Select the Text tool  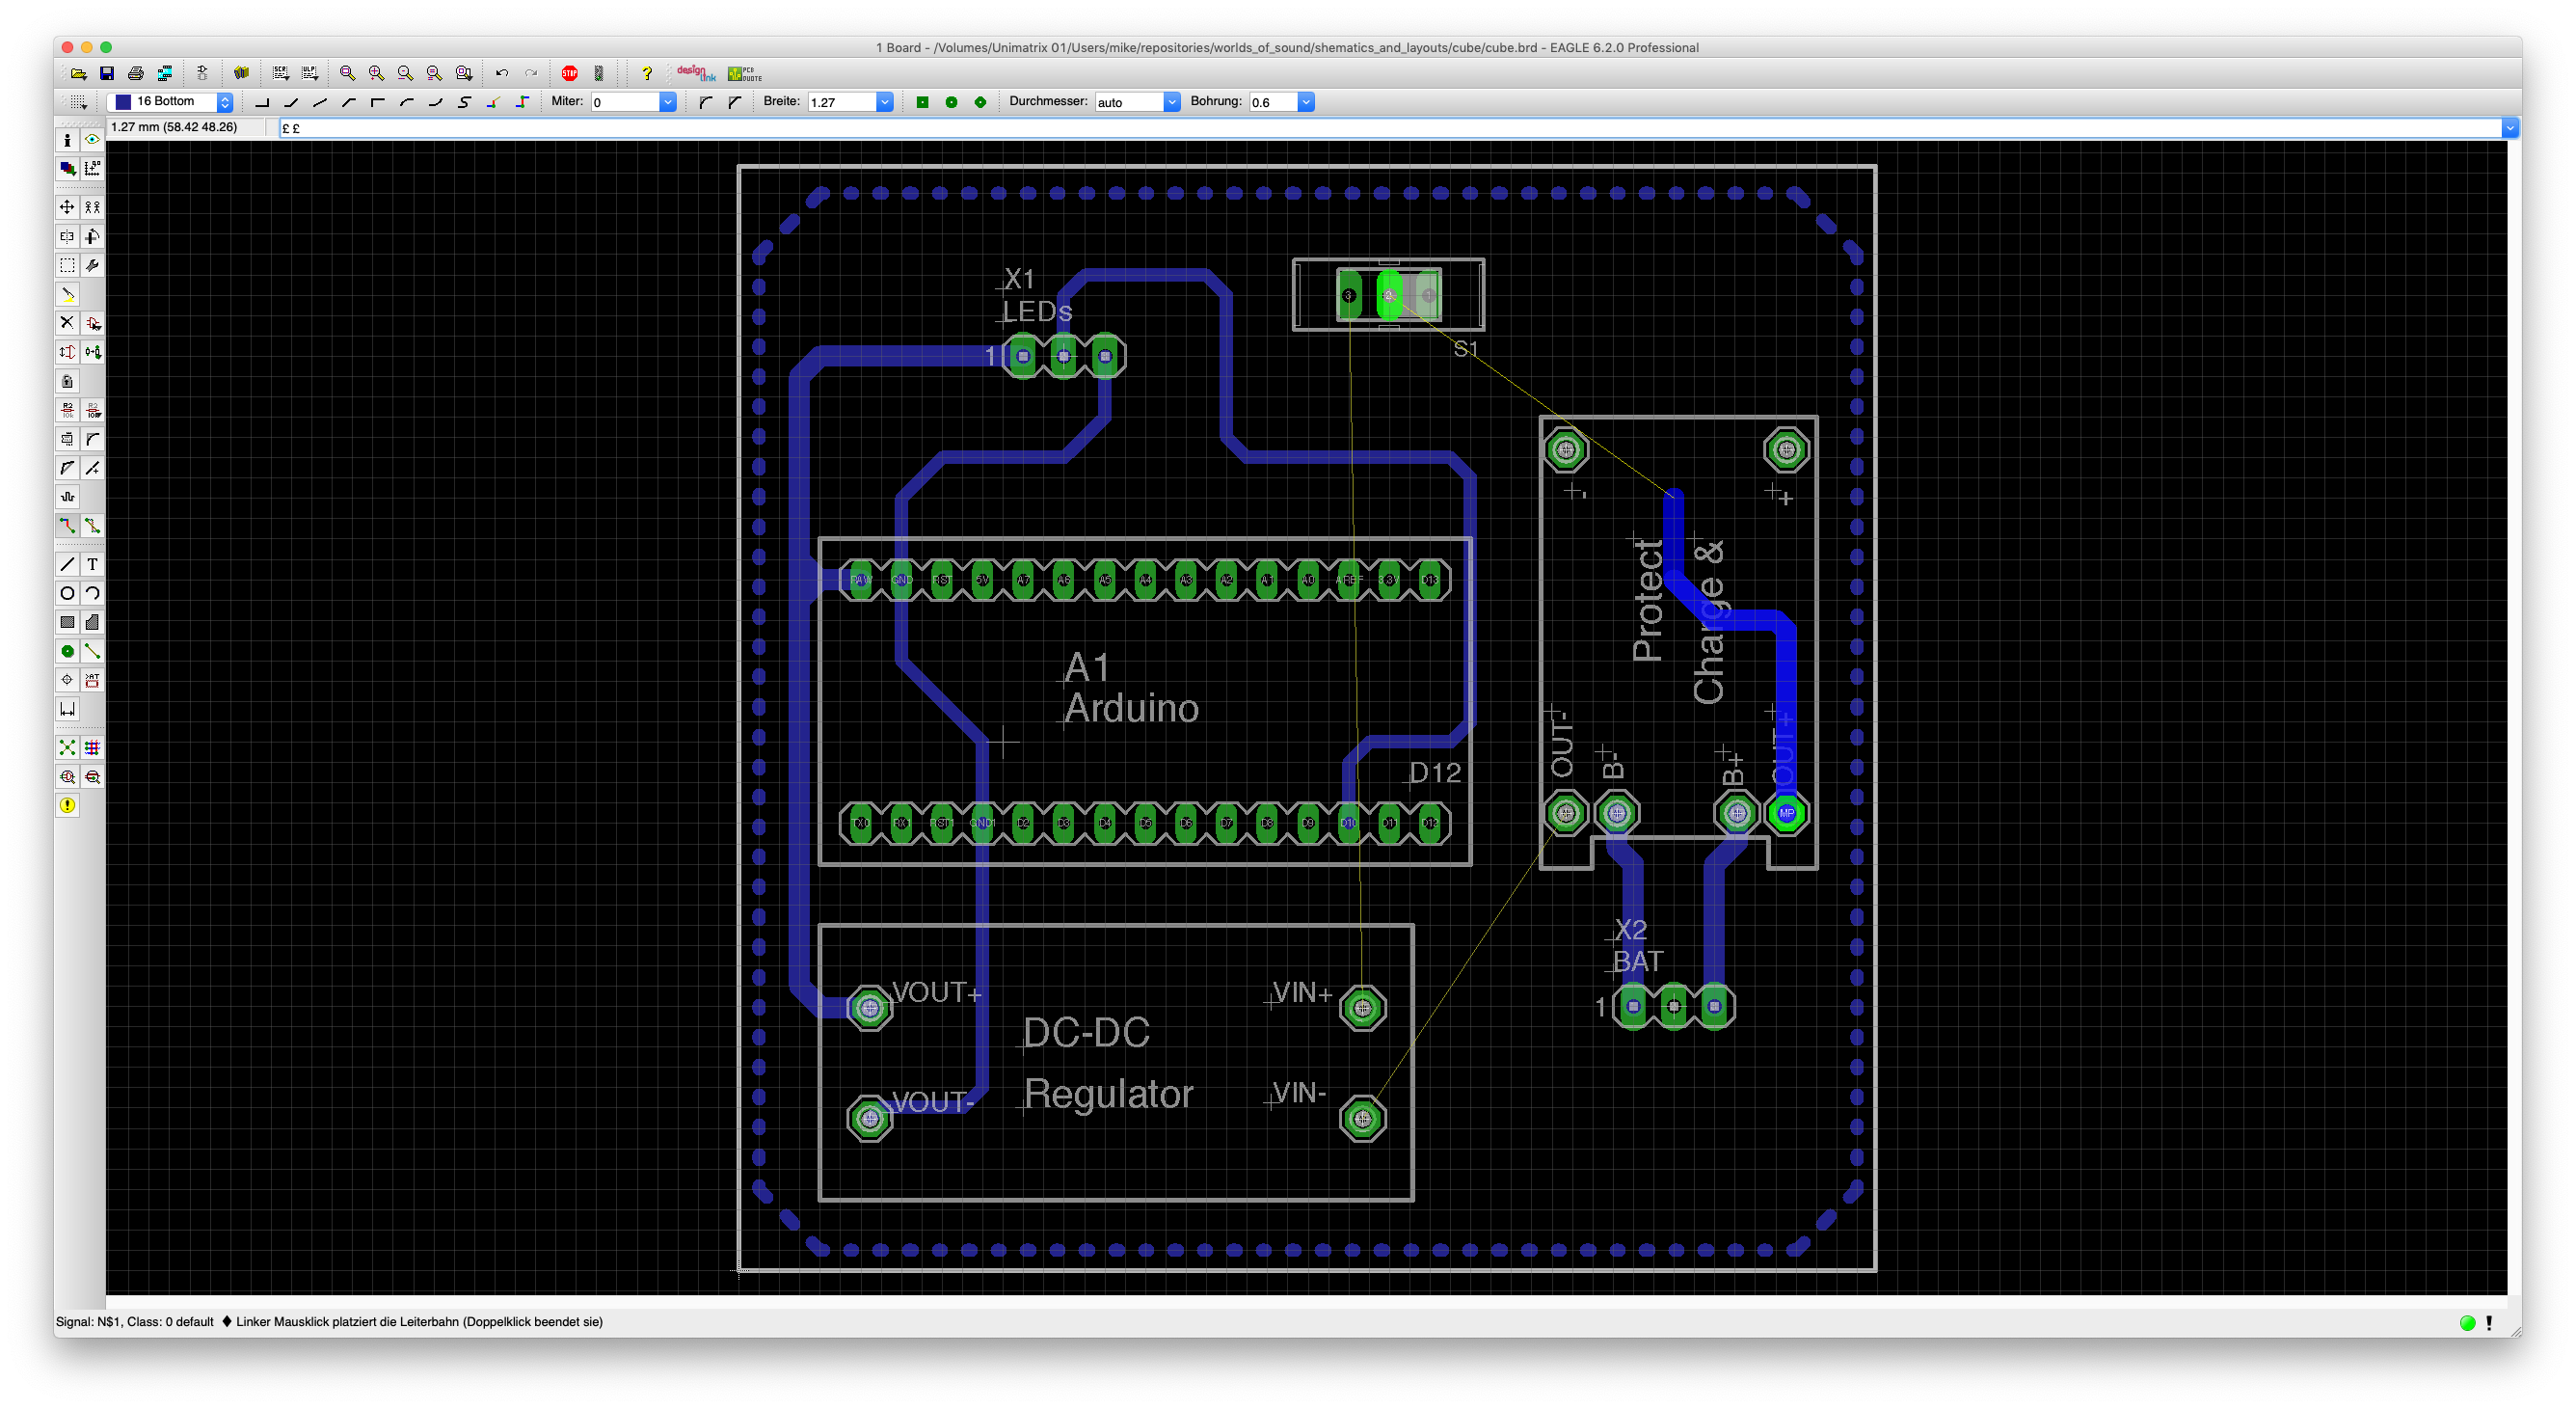pos(92,564)
